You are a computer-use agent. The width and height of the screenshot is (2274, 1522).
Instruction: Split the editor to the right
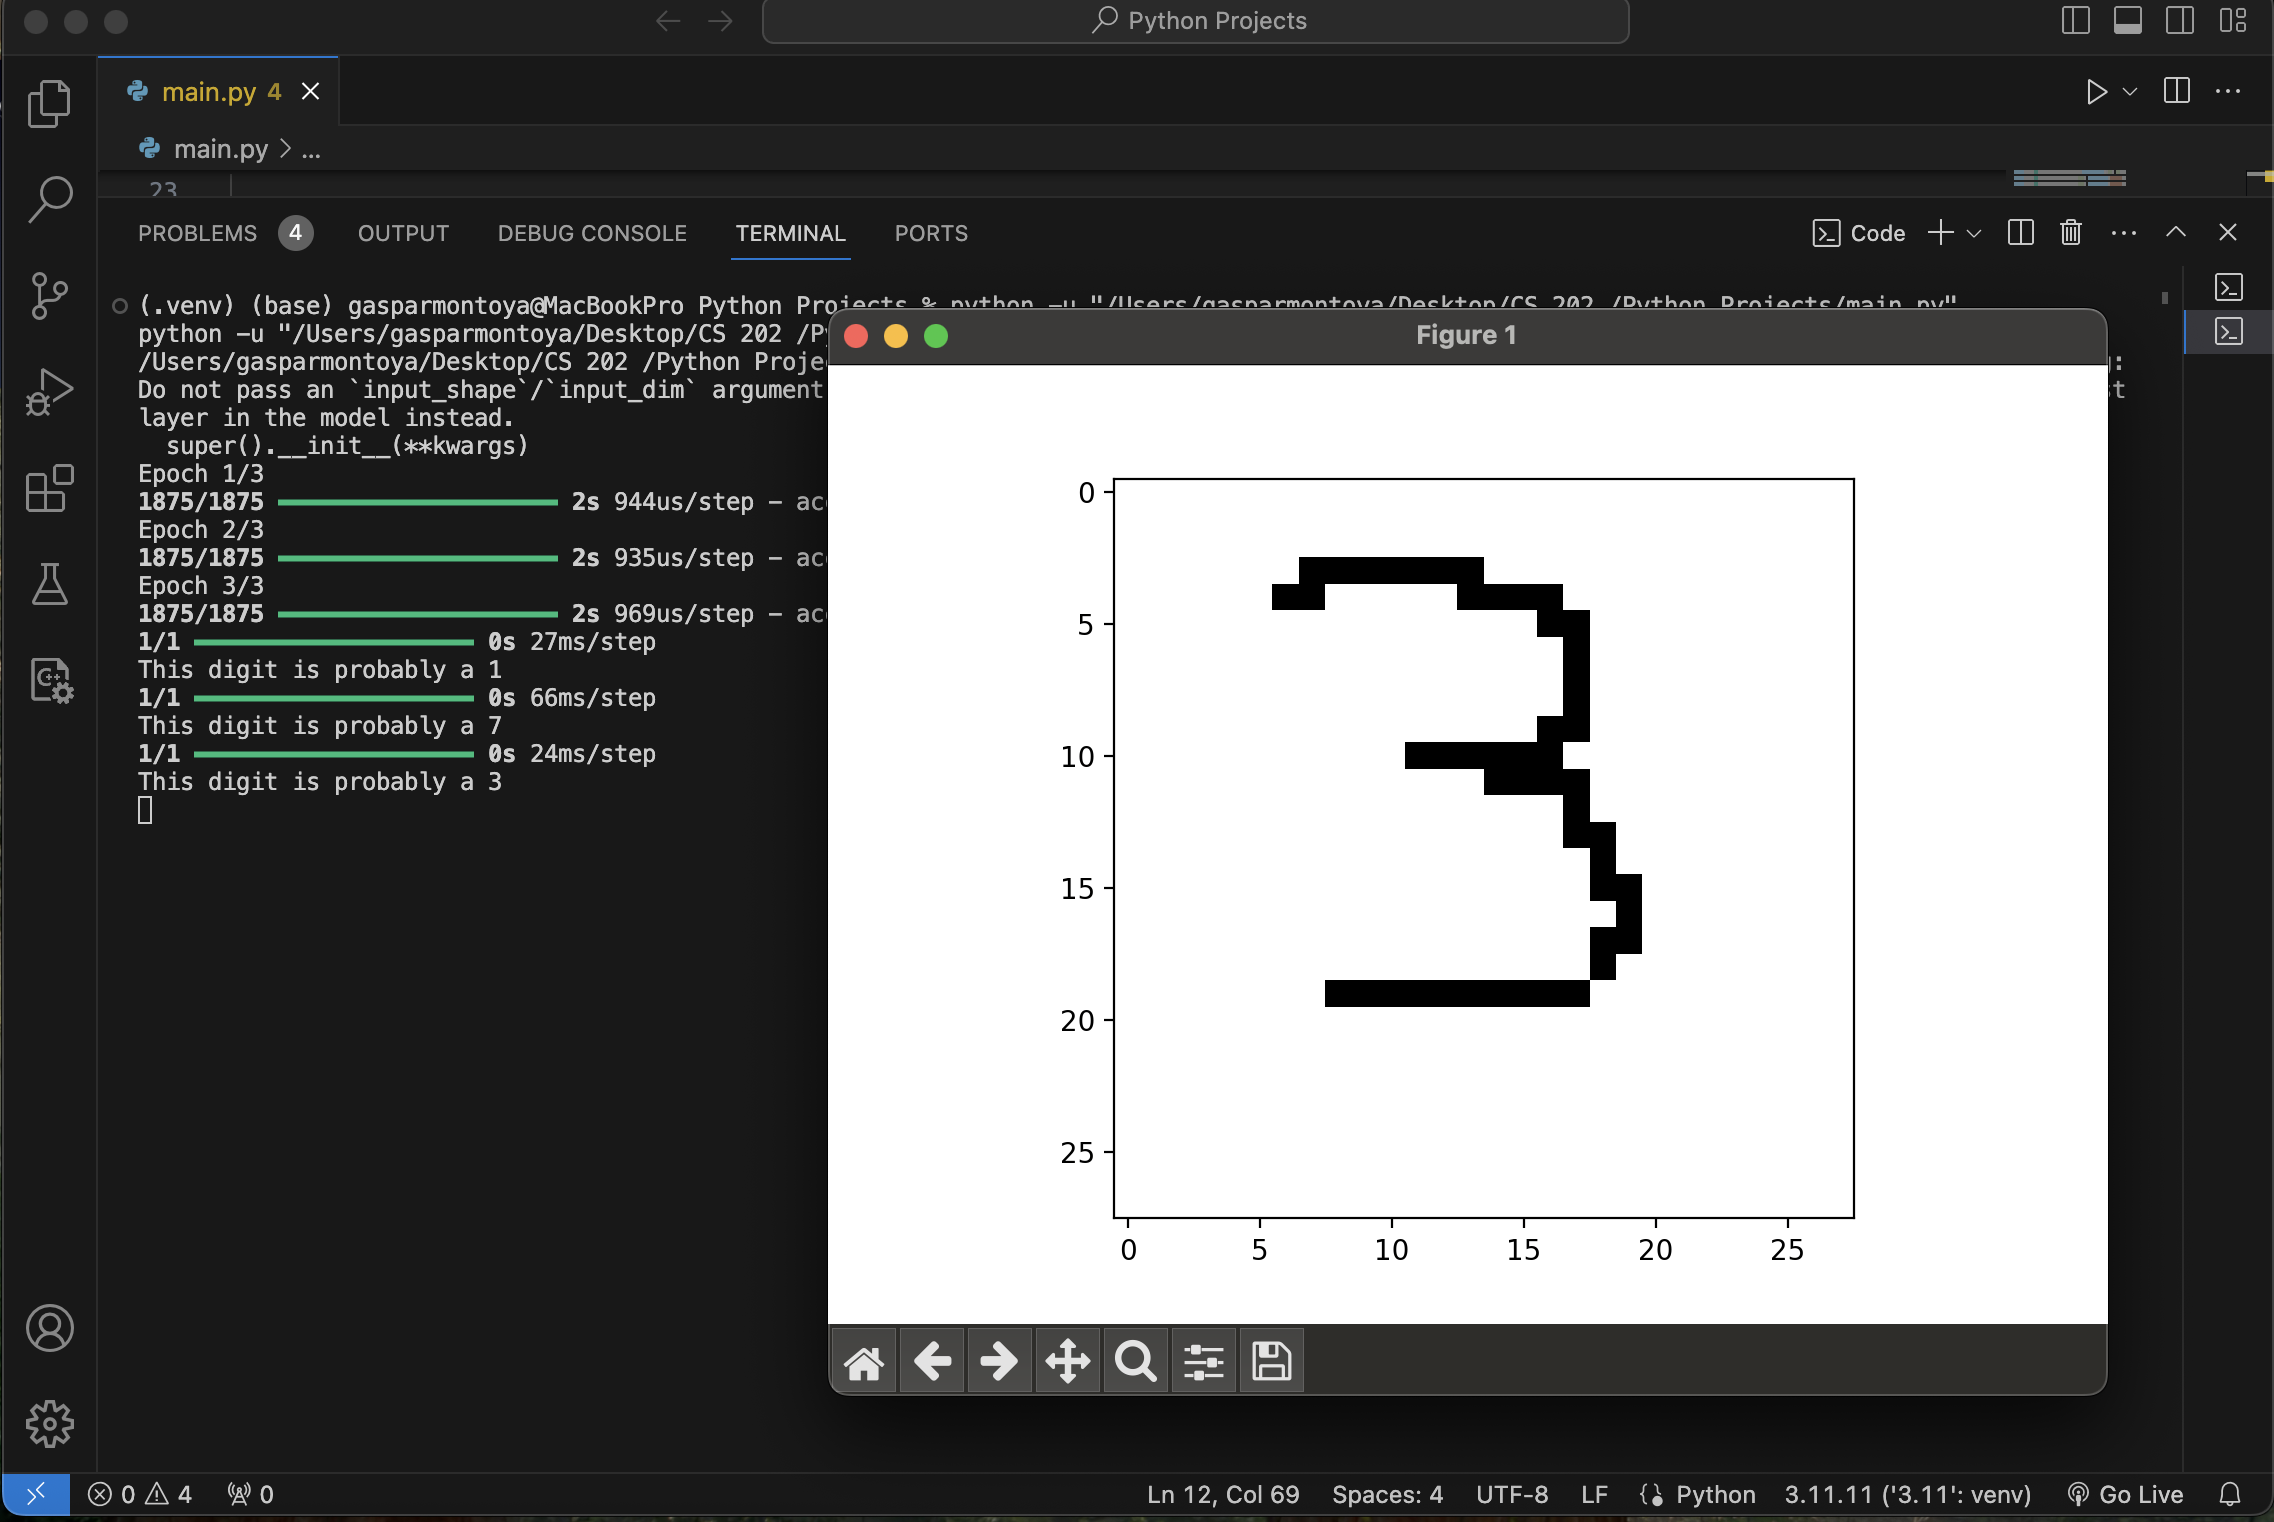click(2177, 91)
